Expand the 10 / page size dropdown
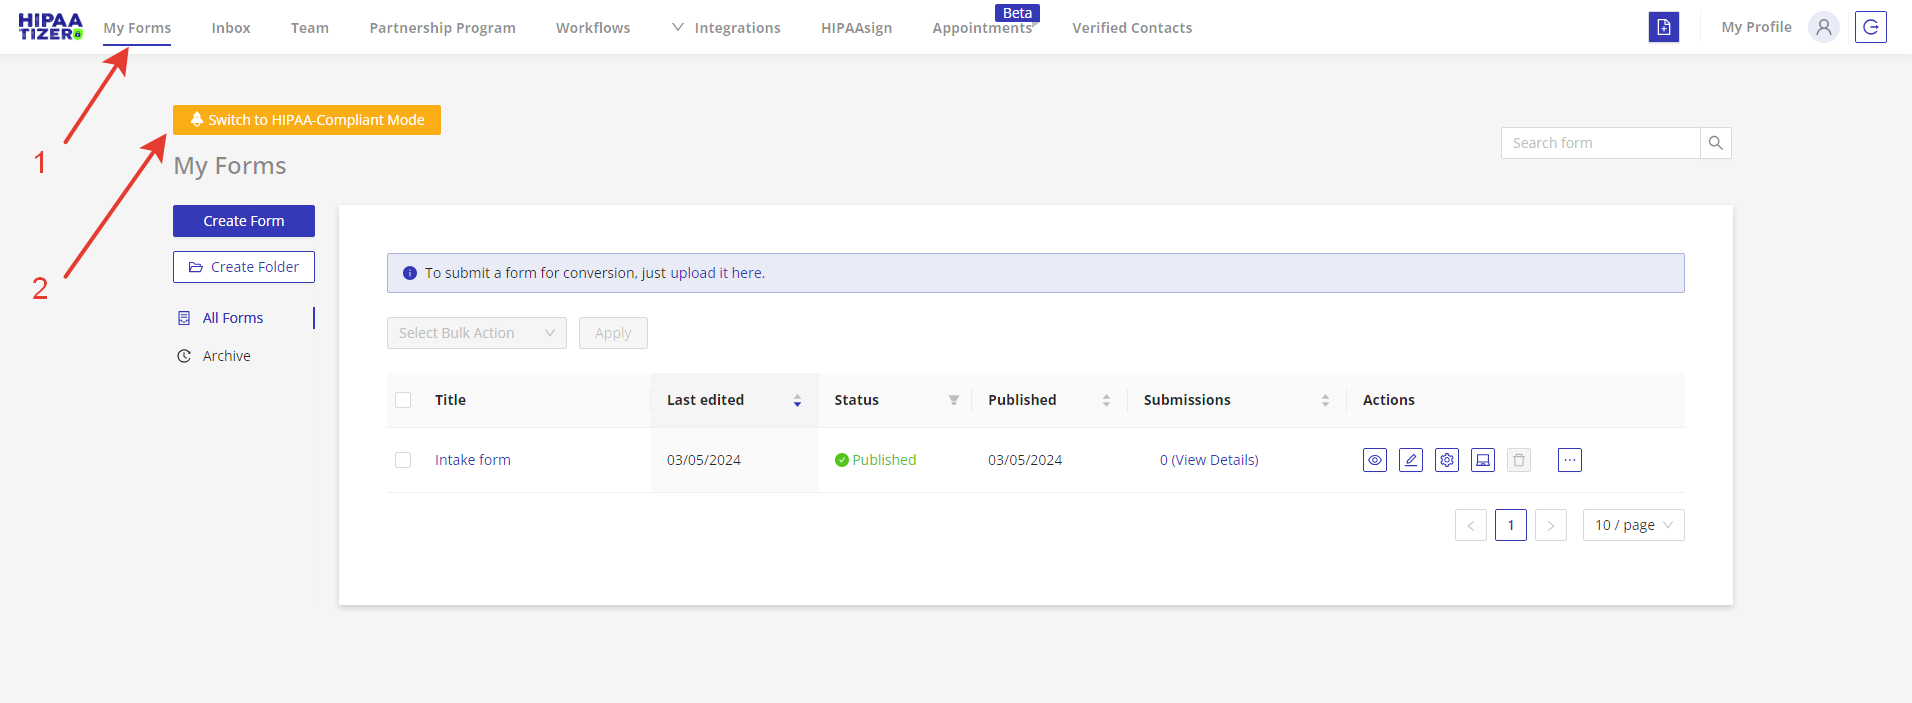 coord(1633,525)
